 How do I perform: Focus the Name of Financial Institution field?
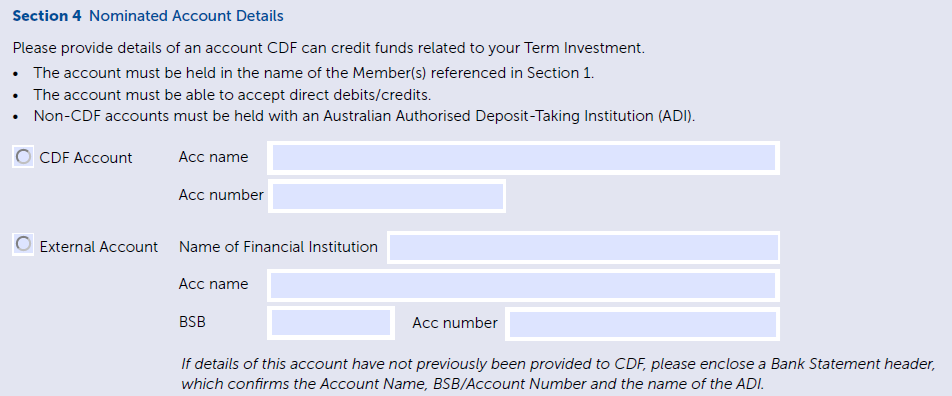tap(583, 247)
